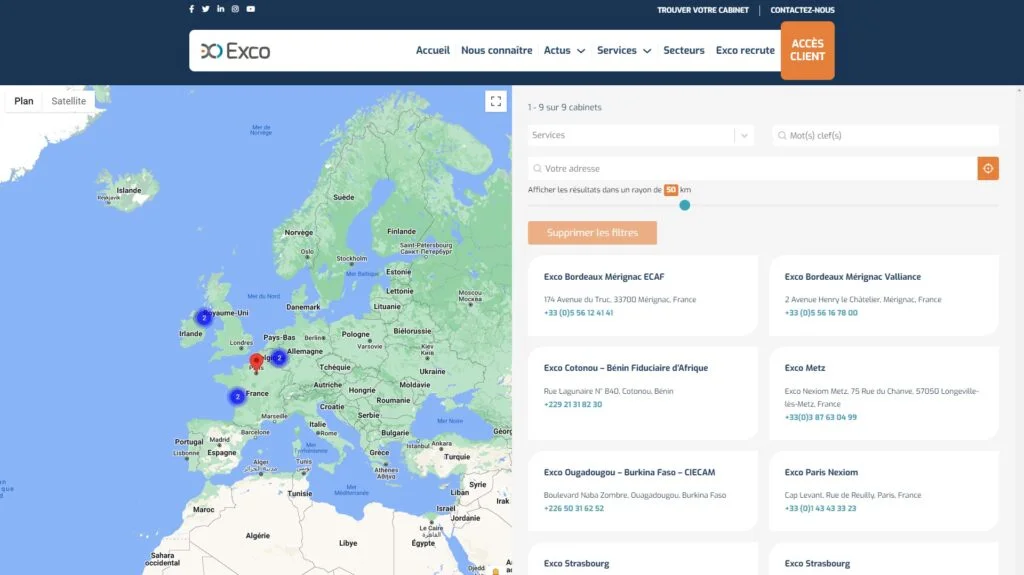The width and height of the screenshot is (1024, 575).
Task: Expand the Services nav menu
Action: (624, 50)
